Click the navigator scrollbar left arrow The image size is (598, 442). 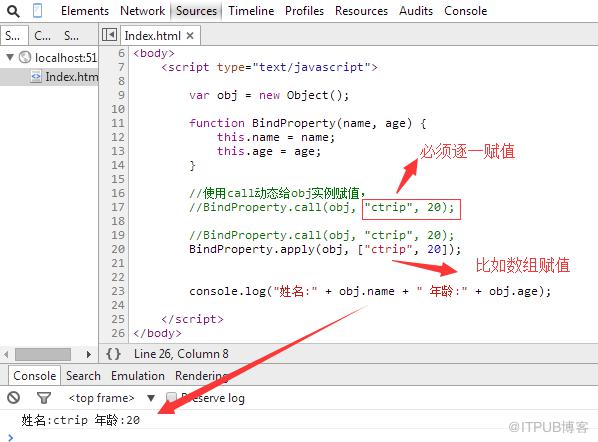pos(6,354)
